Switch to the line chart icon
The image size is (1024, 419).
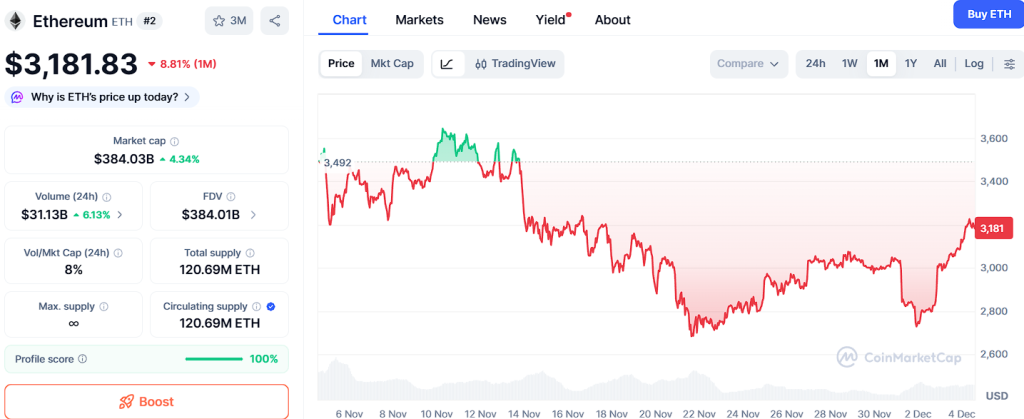(447, 64)
